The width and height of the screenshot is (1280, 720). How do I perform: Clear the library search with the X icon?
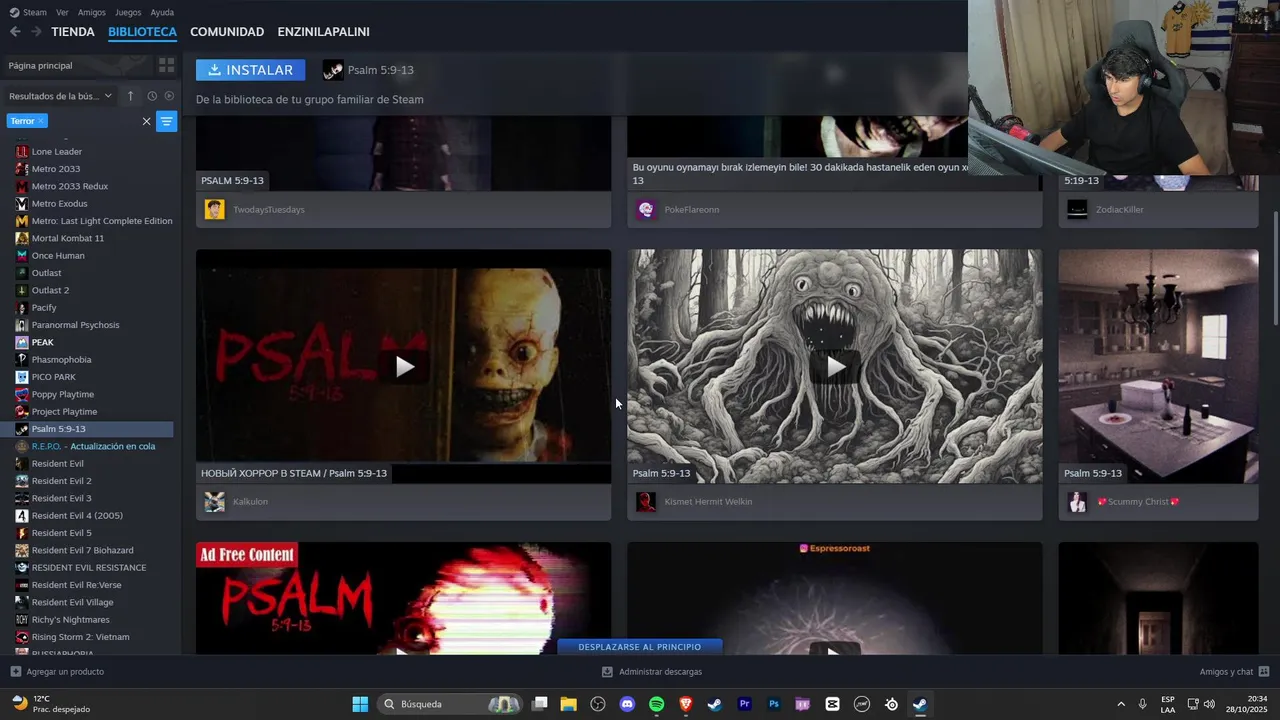pyautogui.click(x=146, y=121)
